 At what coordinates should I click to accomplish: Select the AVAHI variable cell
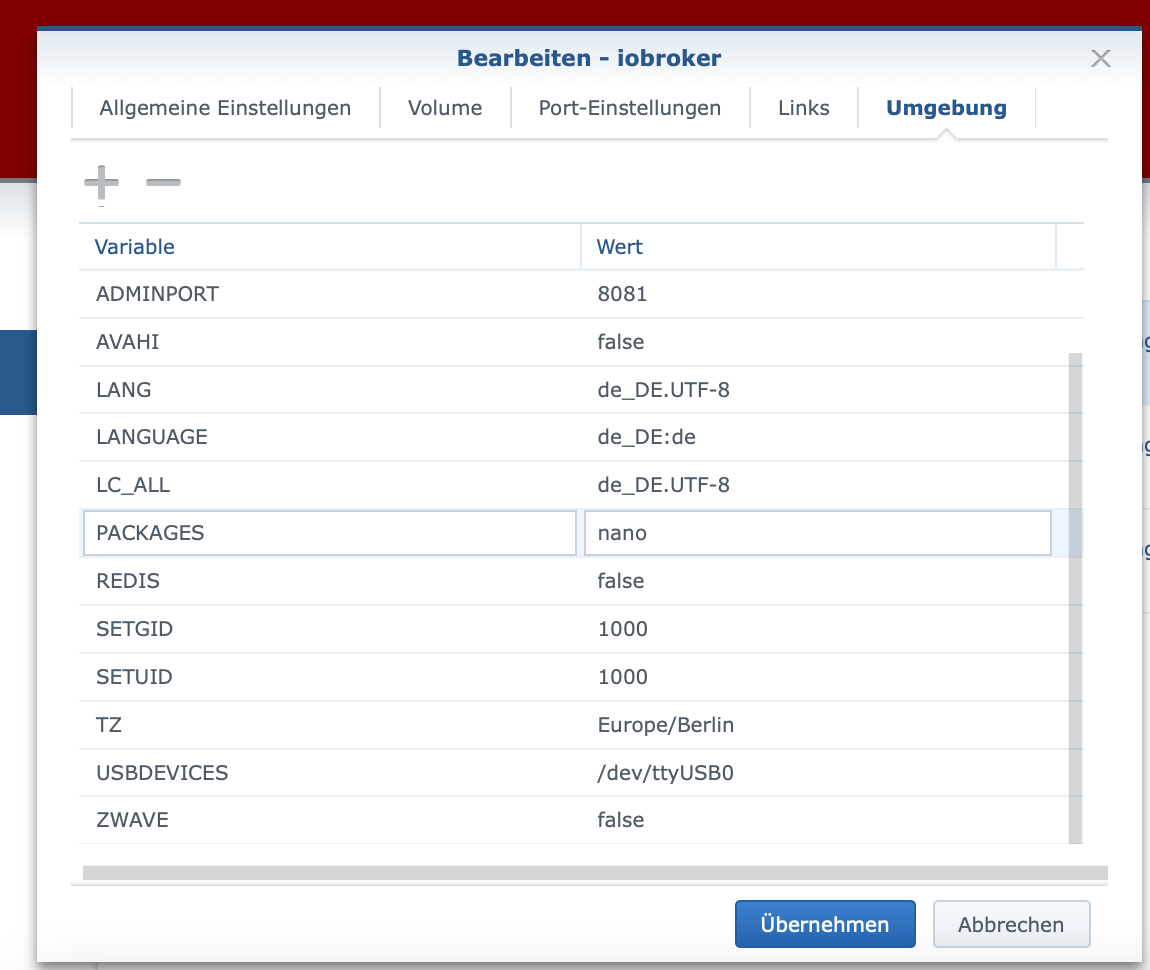click(330, 342)
